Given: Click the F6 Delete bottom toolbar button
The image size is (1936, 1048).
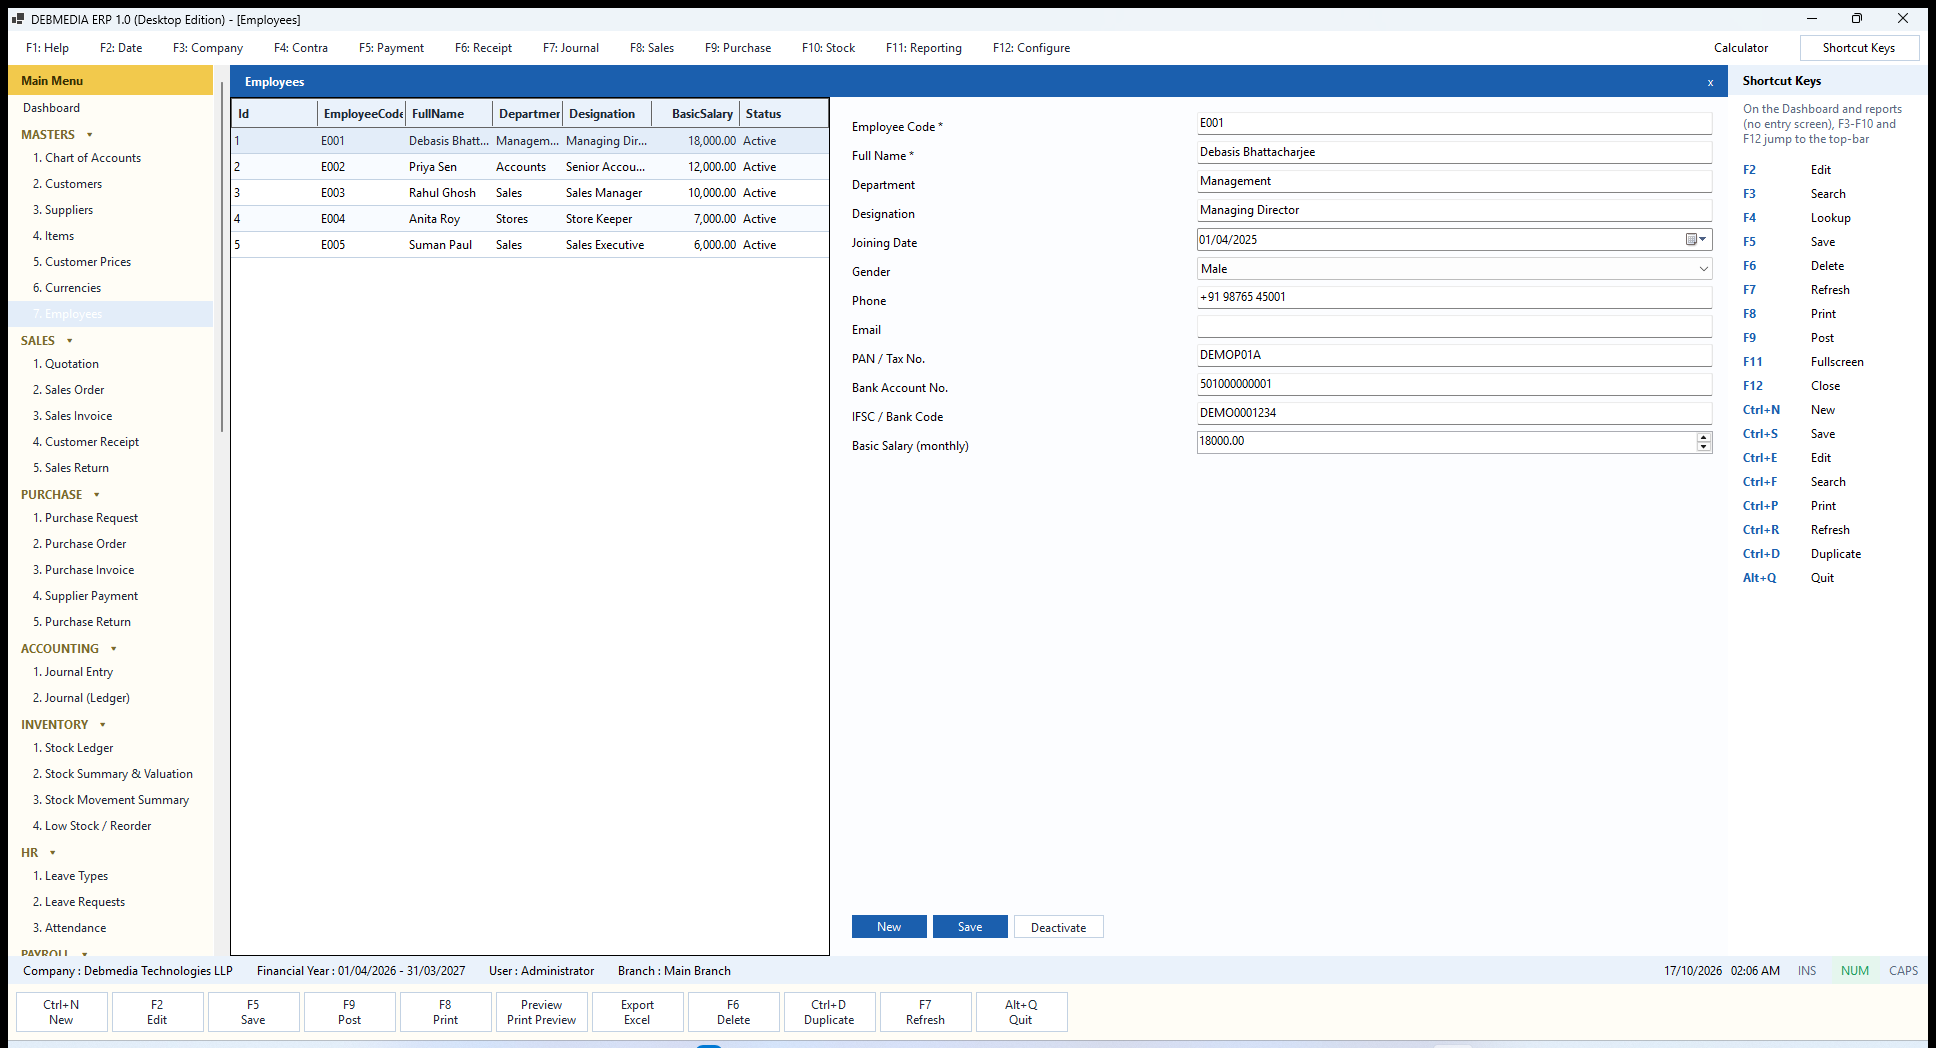Looking at the screenshot, I should tap(733, 1012).
